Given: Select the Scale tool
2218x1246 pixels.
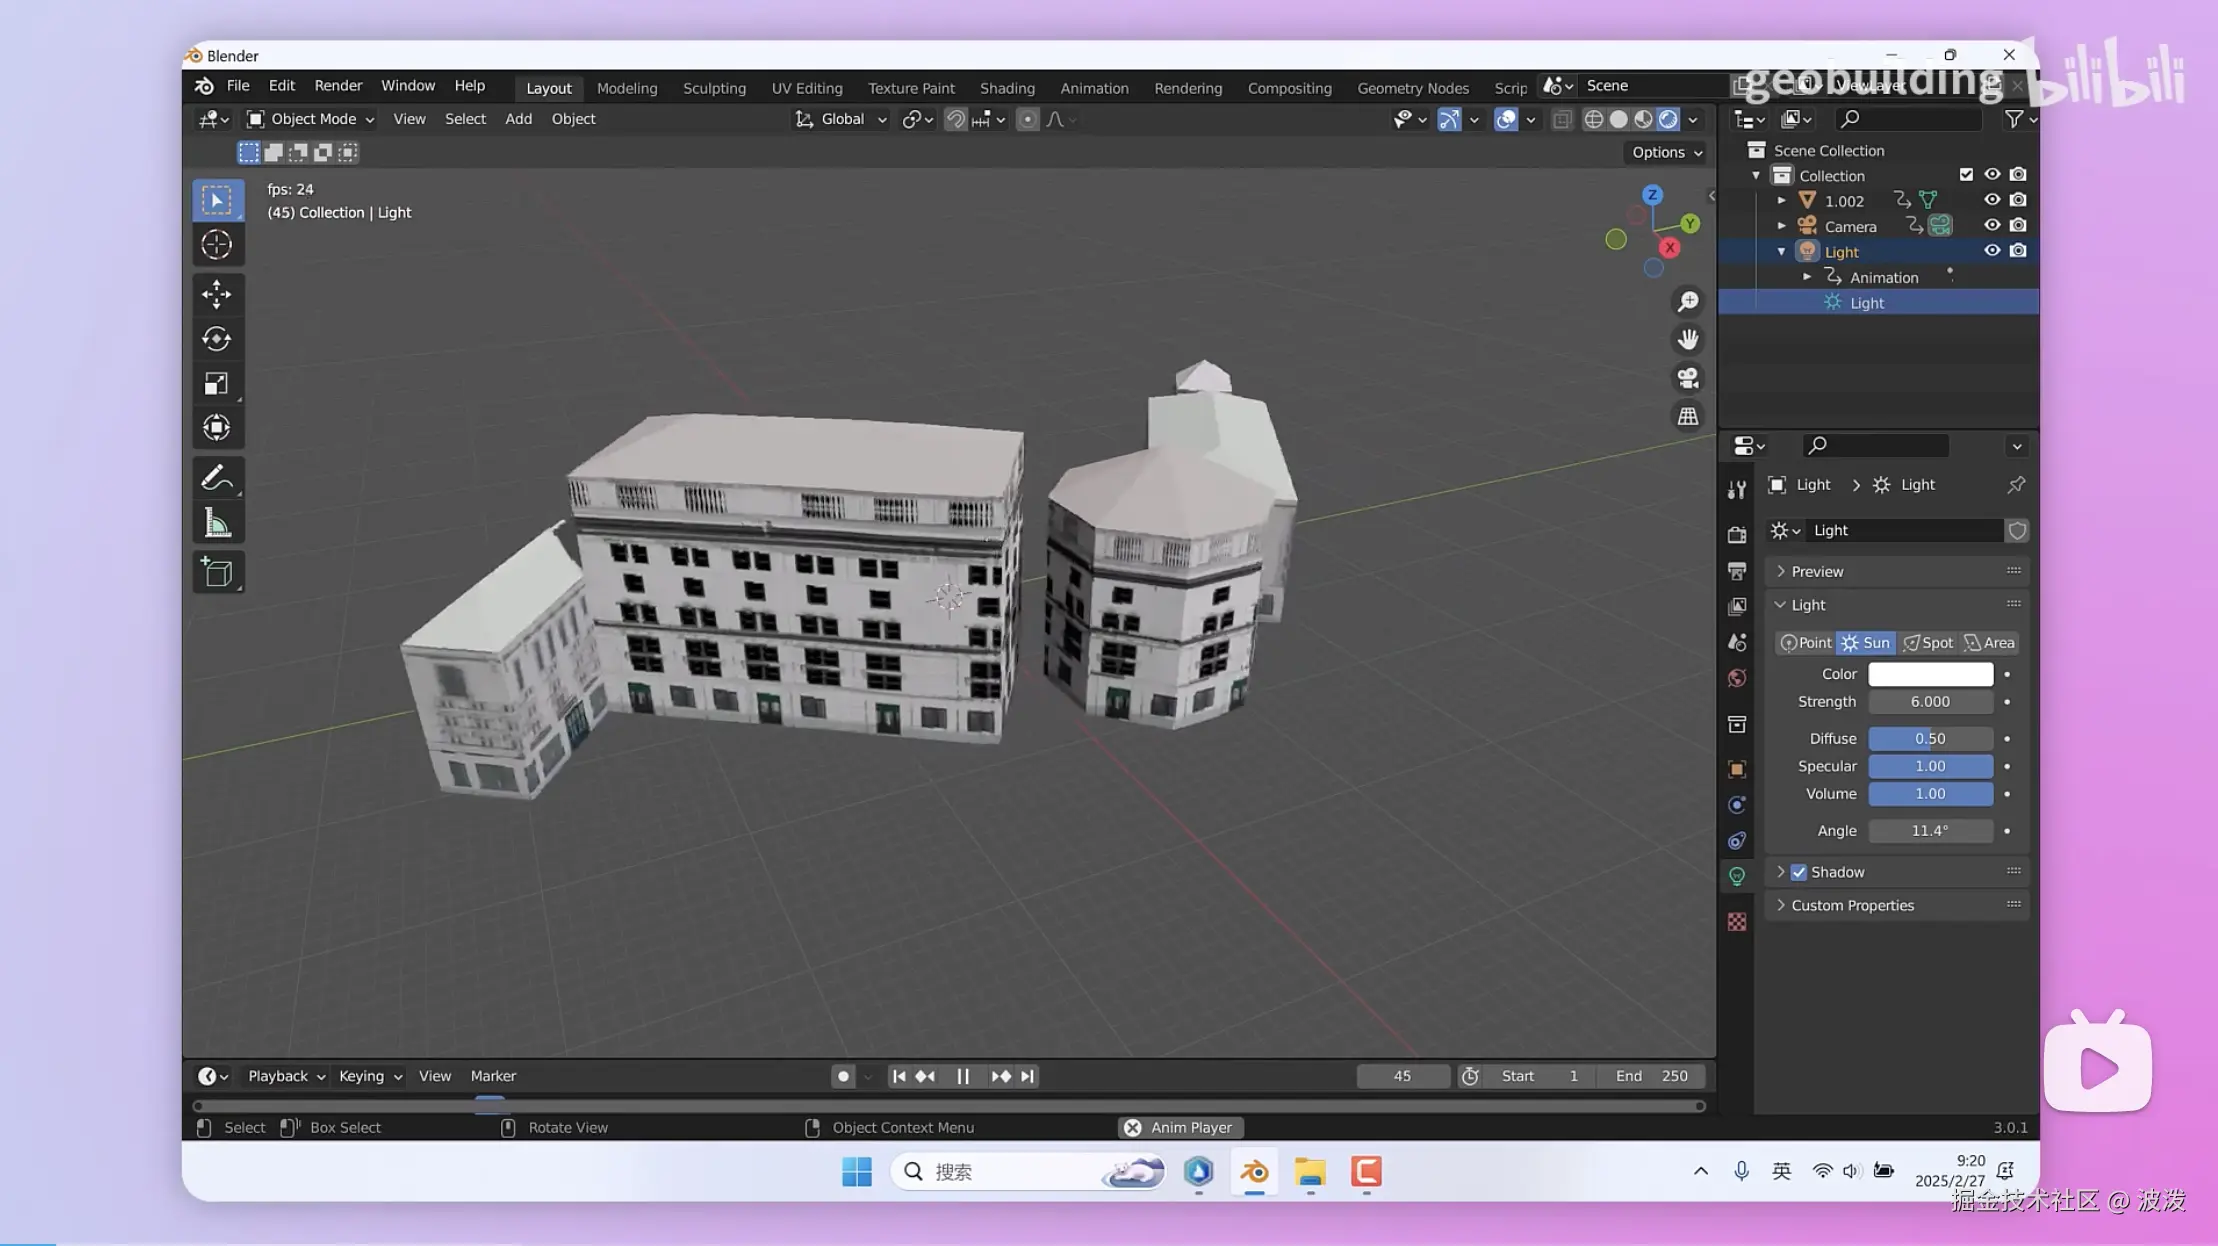Looking at the screenshot, I should click(216, 384).
